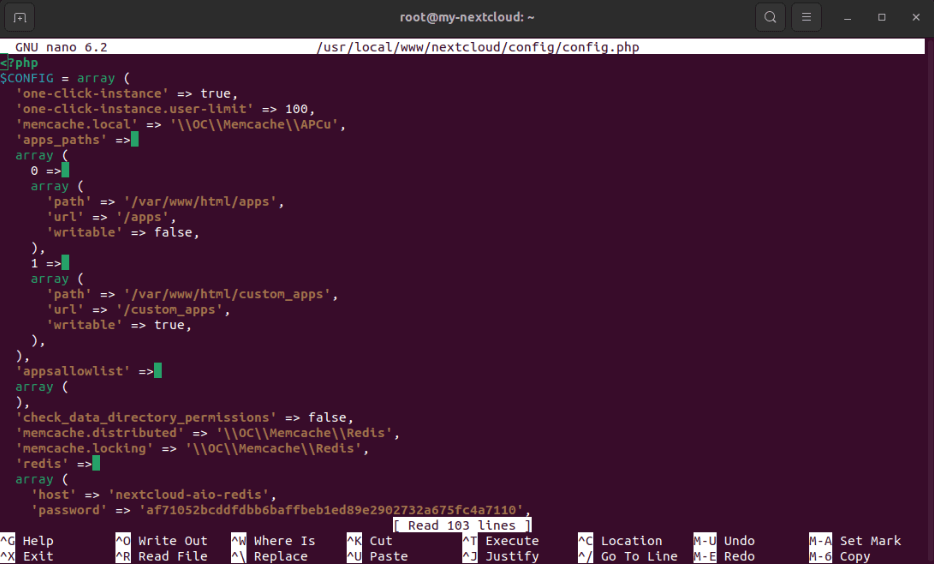Click the '/custom_apps' url value
This screenshot has height=564, width=934.
(x=169, y=310)
